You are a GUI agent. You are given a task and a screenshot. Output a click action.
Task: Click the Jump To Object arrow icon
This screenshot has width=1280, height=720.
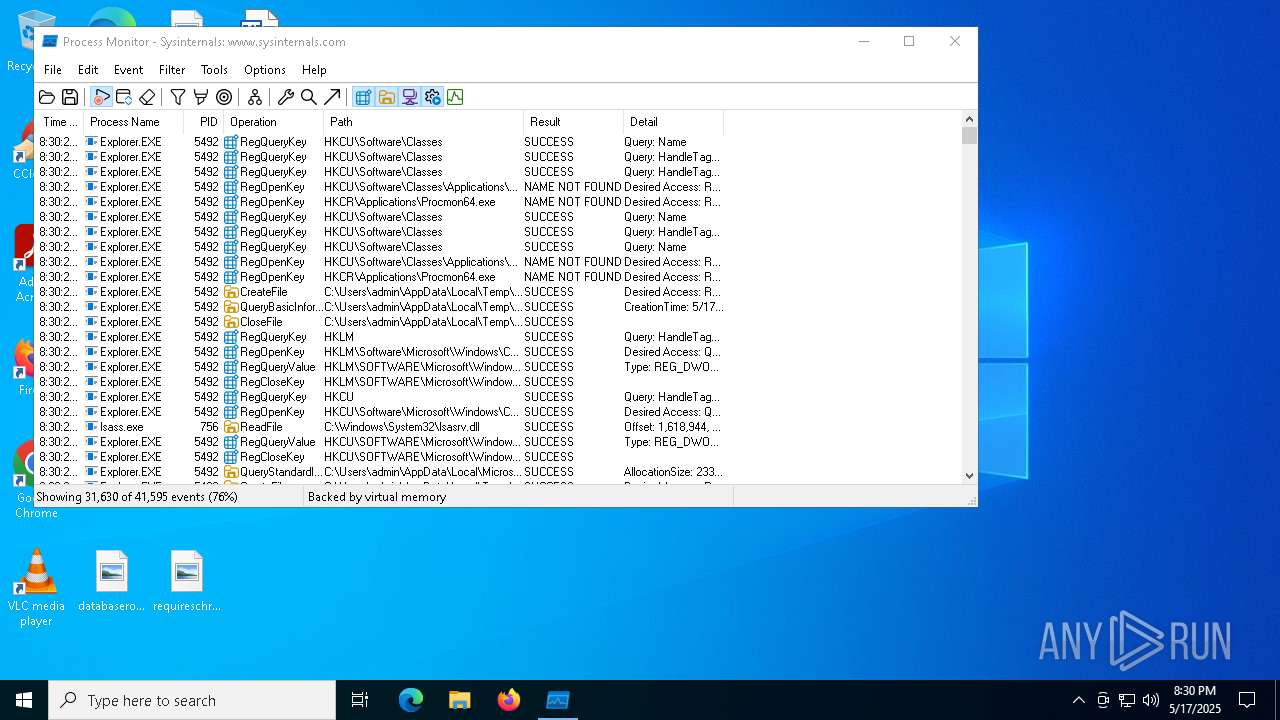click(x=332, y=97)
